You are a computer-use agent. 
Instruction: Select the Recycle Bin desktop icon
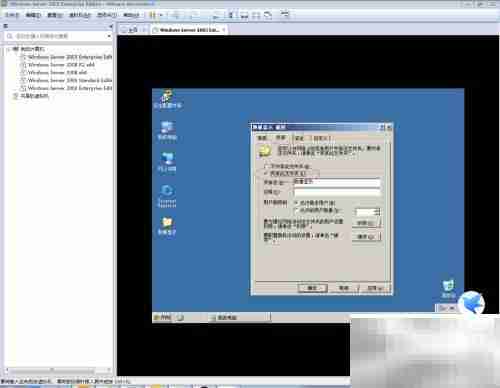click(x=448, y=289)
